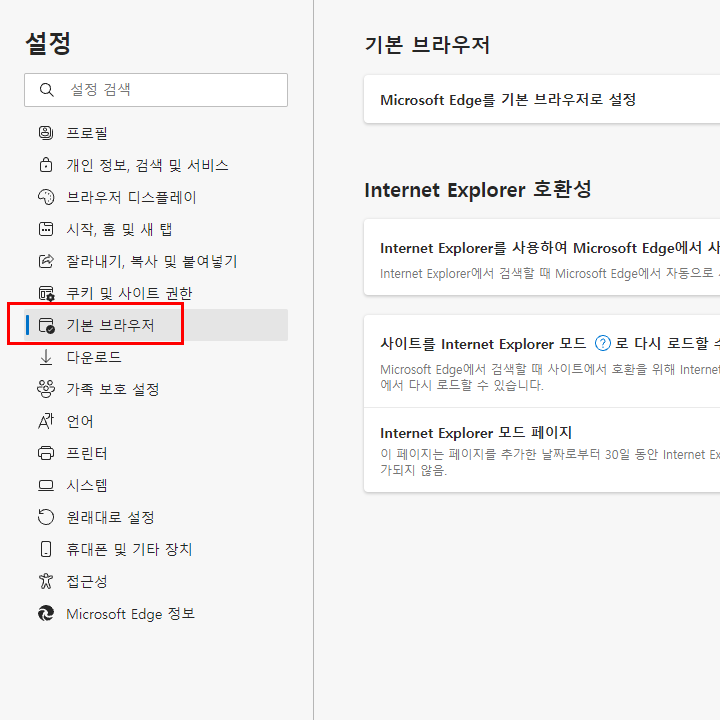Viewport: 720px width, 720px height.
Task: Click the 가족 보호 설정 icon
Action: point(46,389)
